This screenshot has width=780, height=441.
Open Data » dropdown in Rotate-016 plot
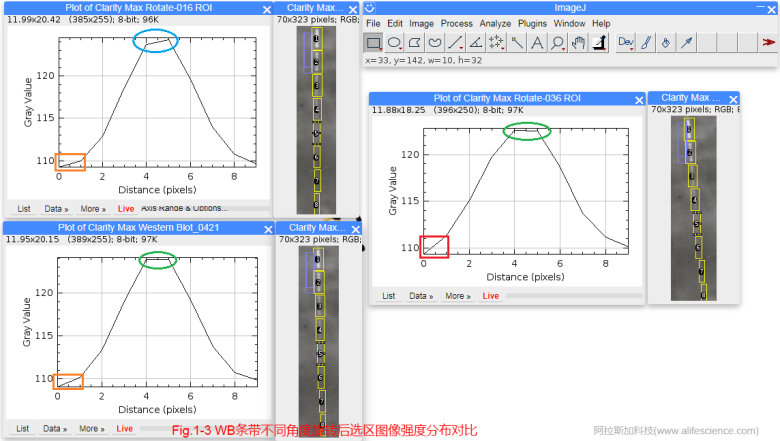(56, 209)
